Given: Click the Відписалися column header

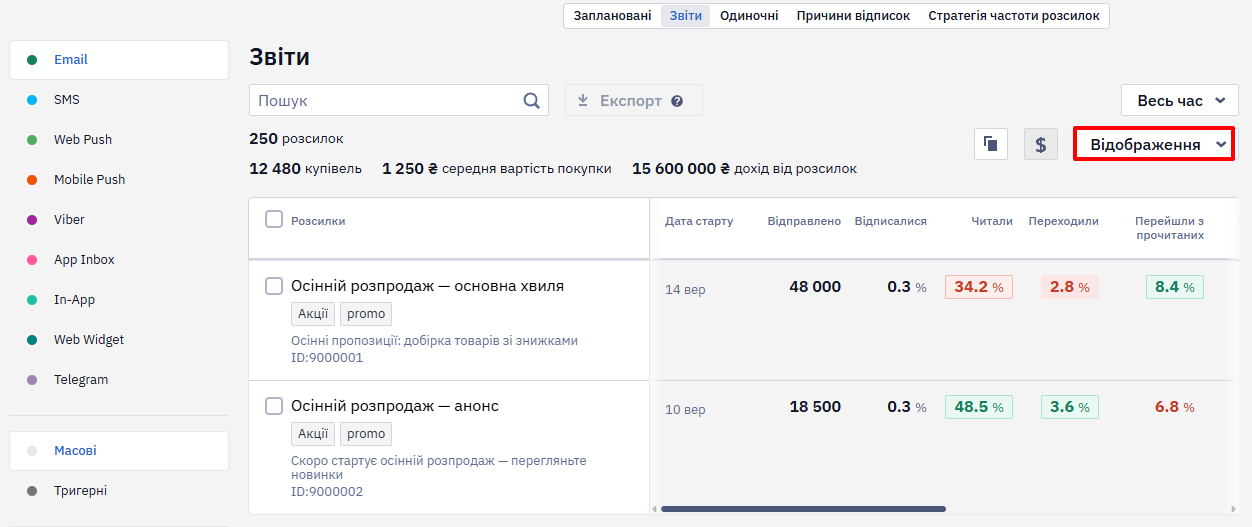Looking at the screenshot, I should click(890, 221).
